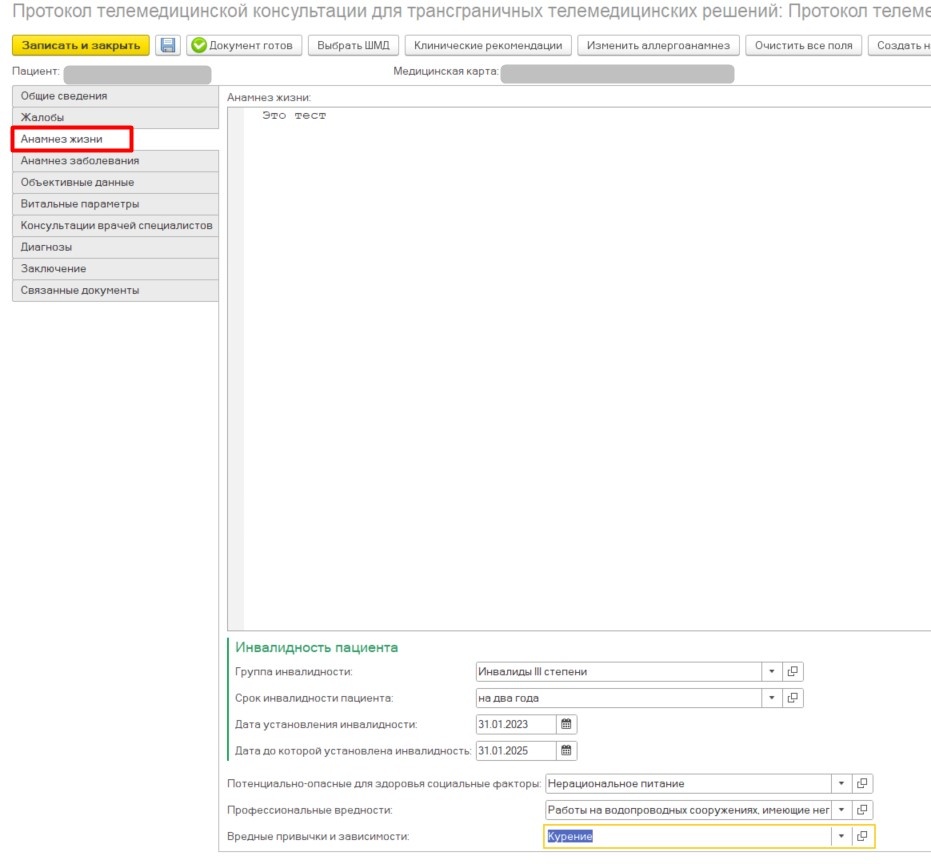Viewport: 931px width, 864px height.
Task: Click open-form icon next to disability group
Action: coord(792,672)
